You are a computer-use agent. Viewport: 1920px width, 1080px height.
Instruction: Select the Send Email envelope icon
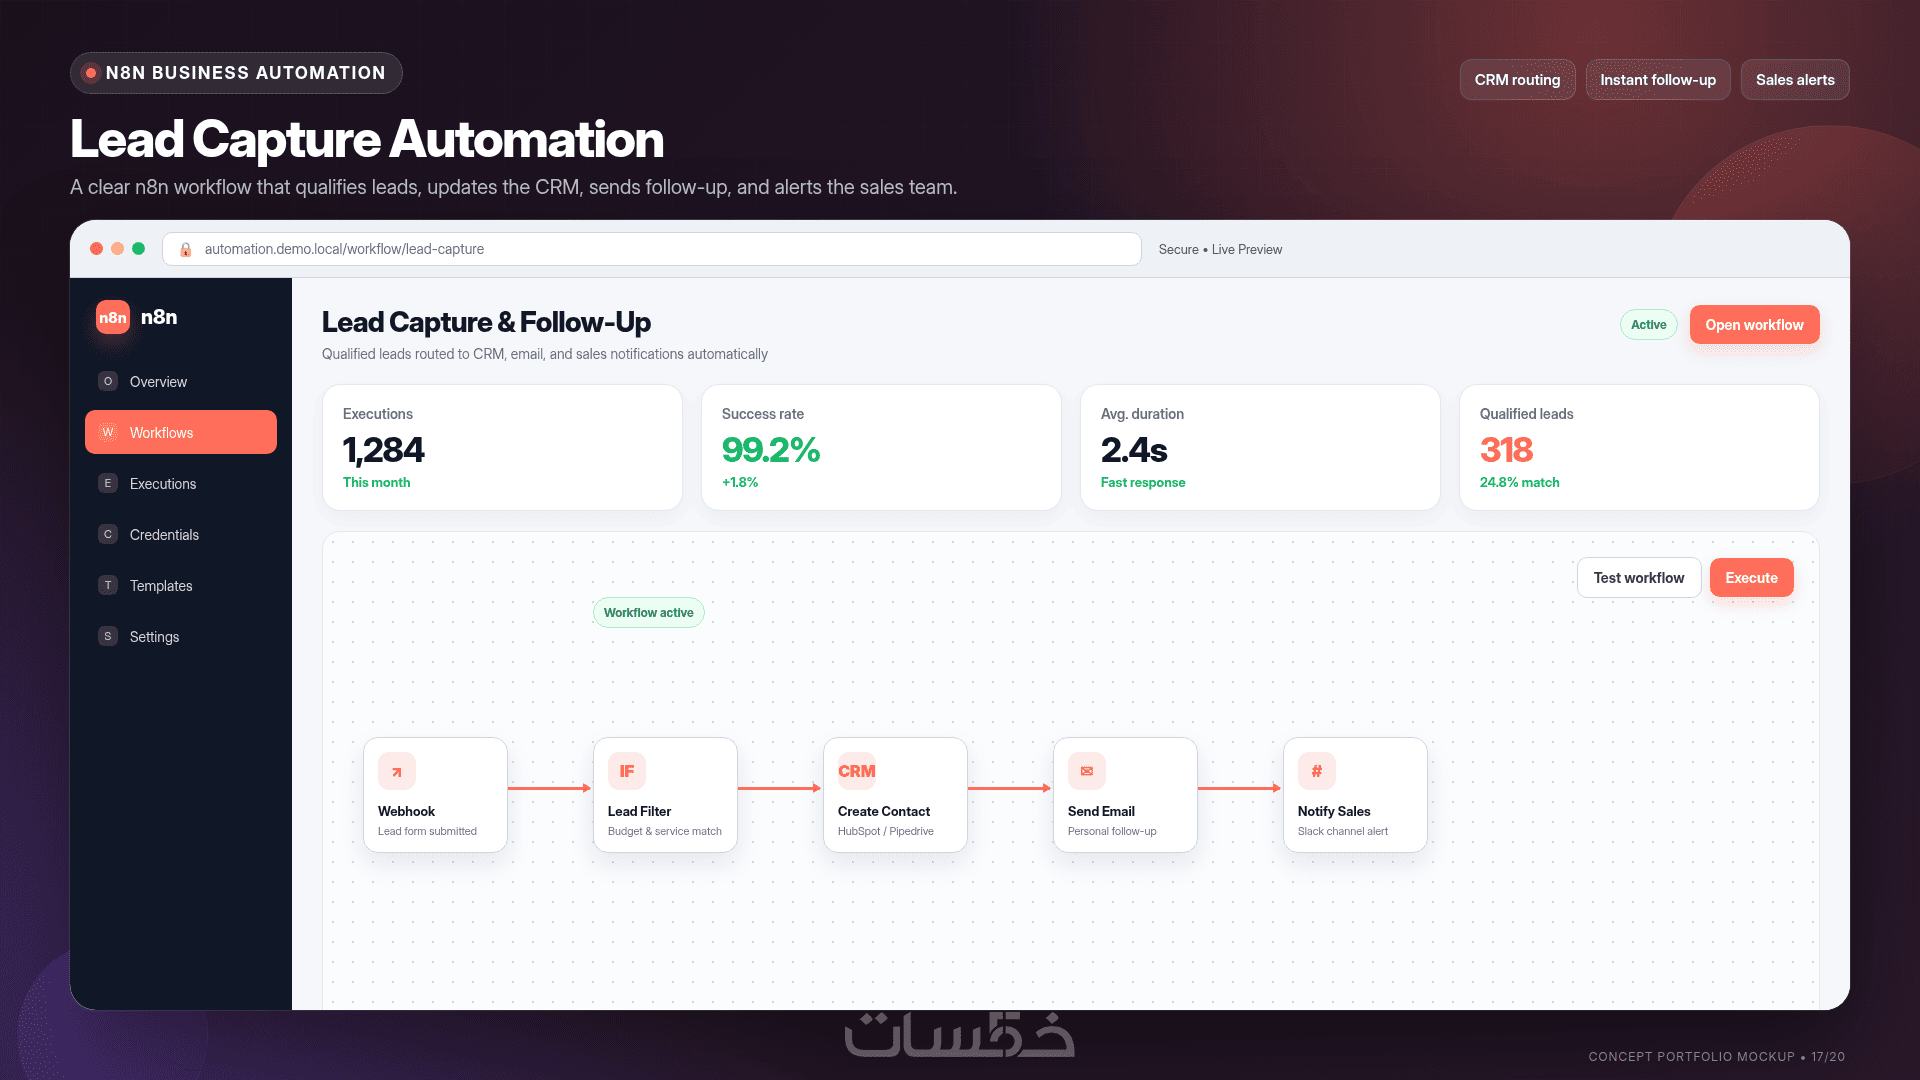[x=1087, y=771]
